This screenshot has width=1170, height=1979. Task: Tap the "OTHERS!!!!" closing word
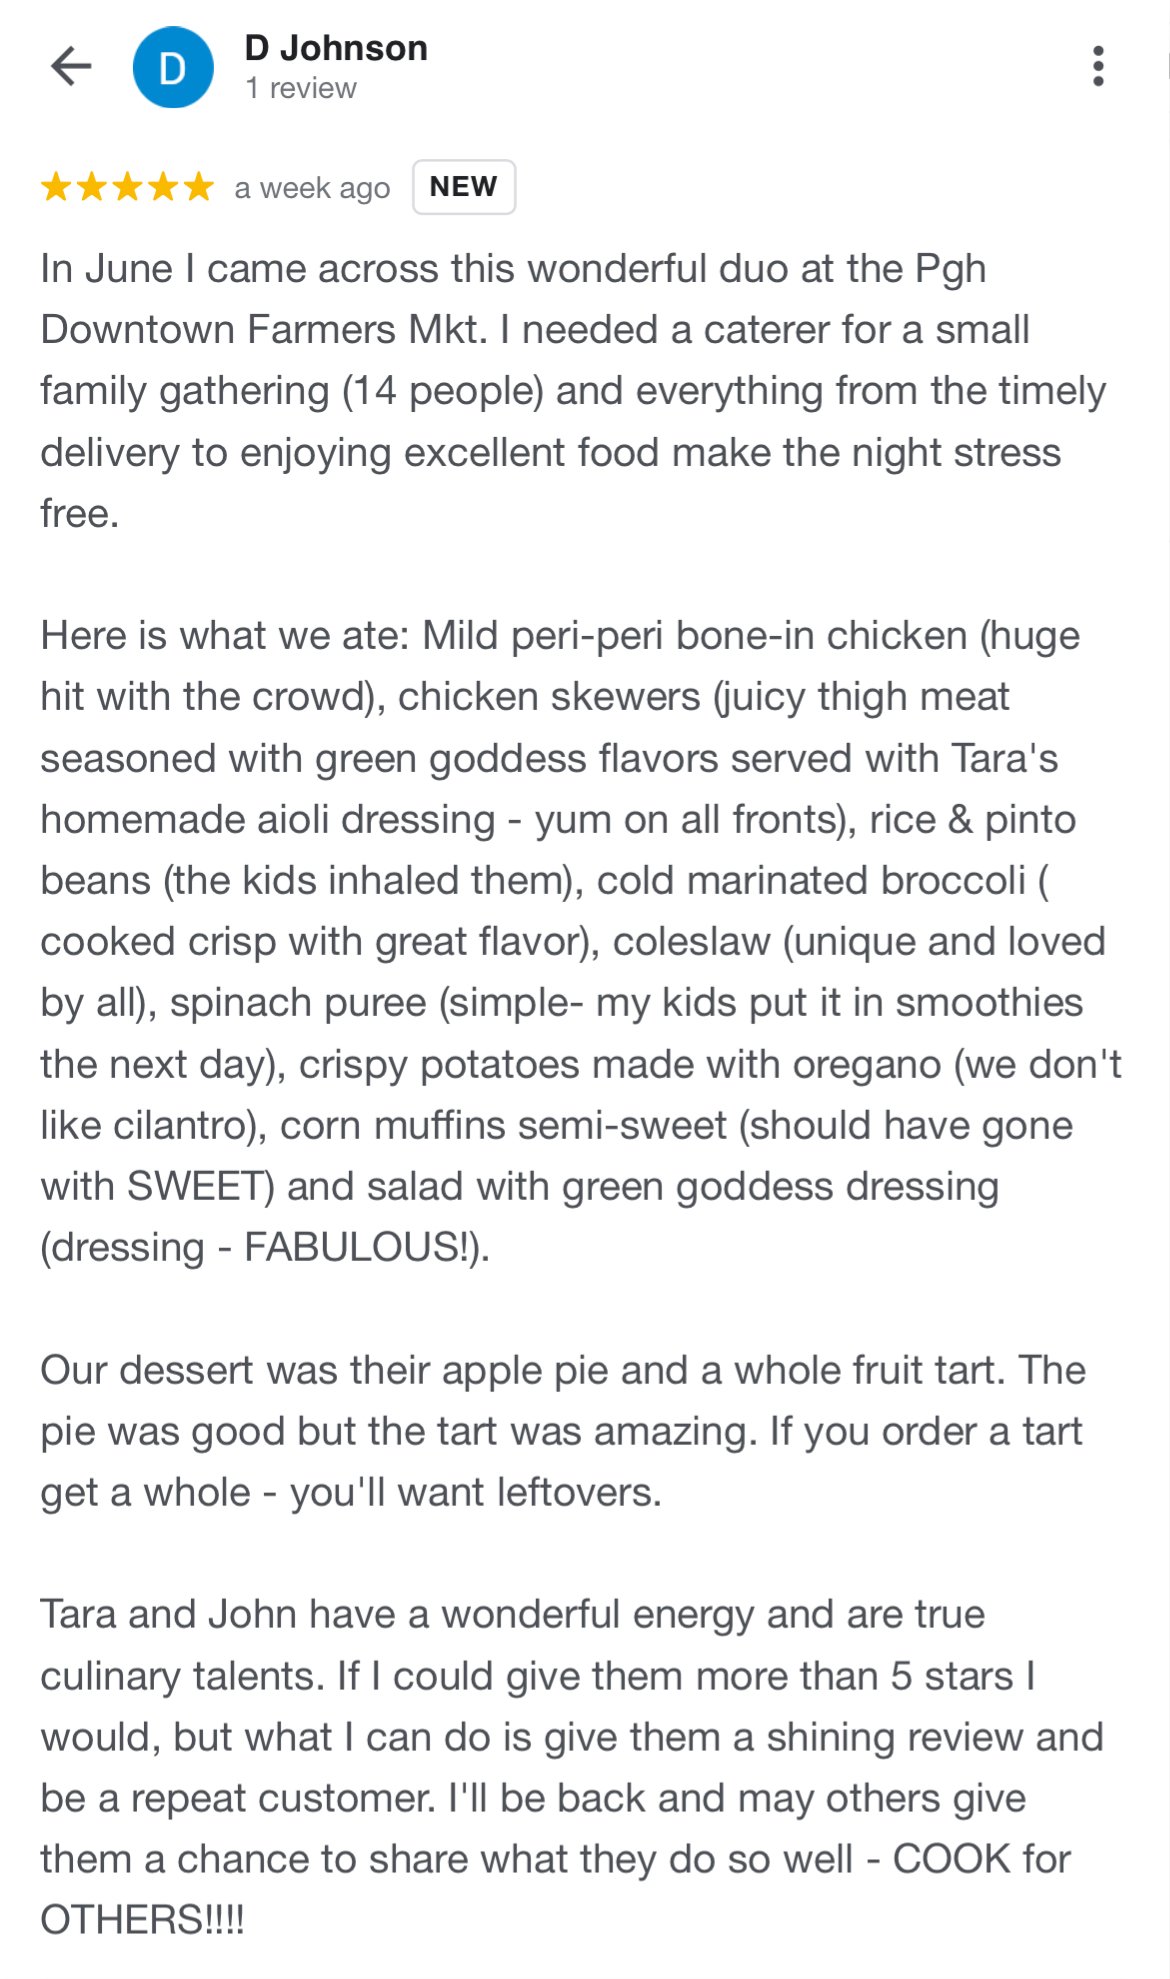click(x=142, y=1921)
